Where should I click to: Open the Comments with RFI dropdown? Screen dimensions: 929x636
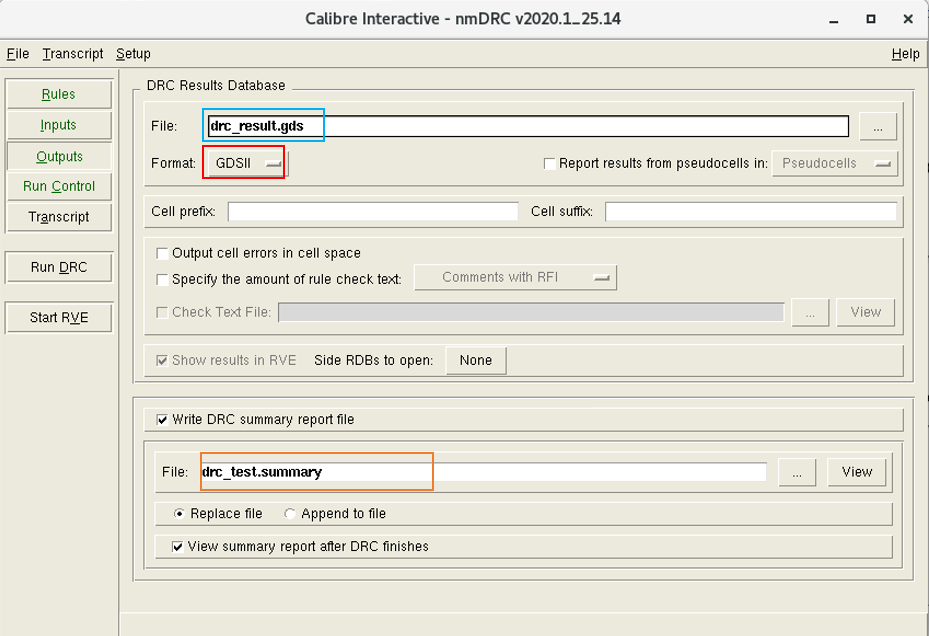coord(515,277)
